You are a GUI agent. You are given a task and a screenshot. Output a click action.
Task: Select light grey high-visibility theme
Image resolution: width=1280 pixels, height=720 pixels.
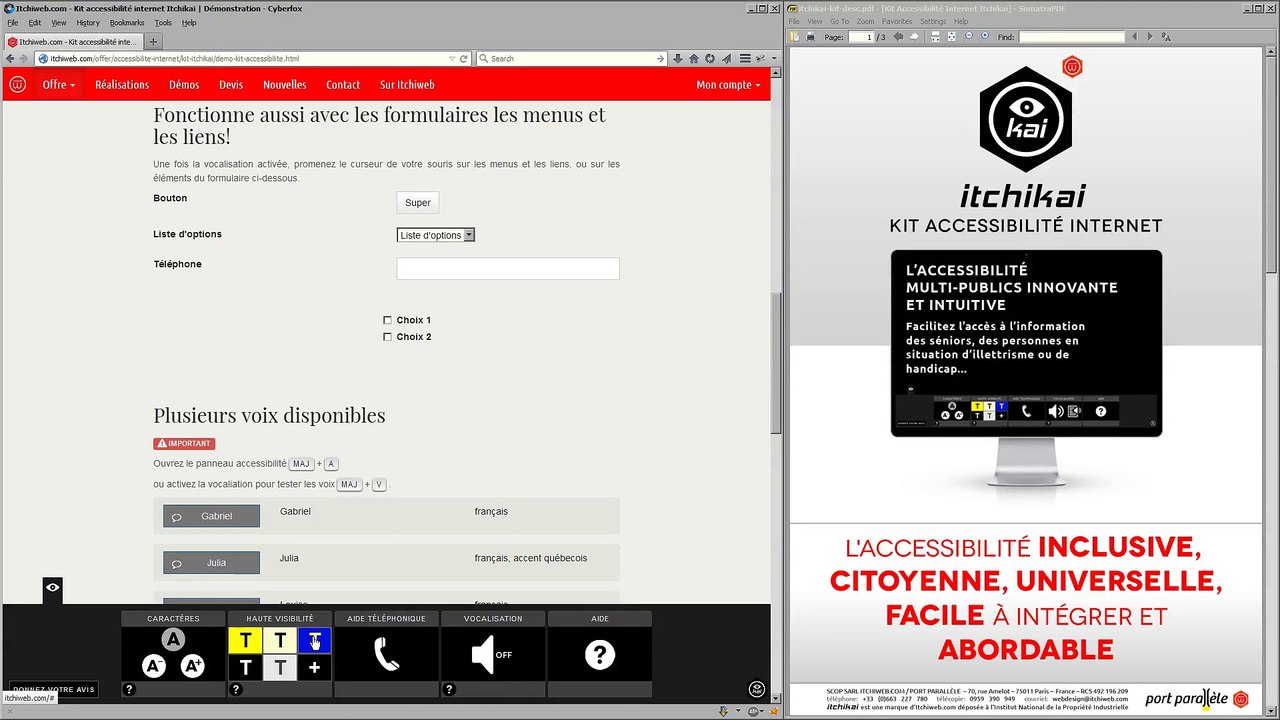coord(280,667)
